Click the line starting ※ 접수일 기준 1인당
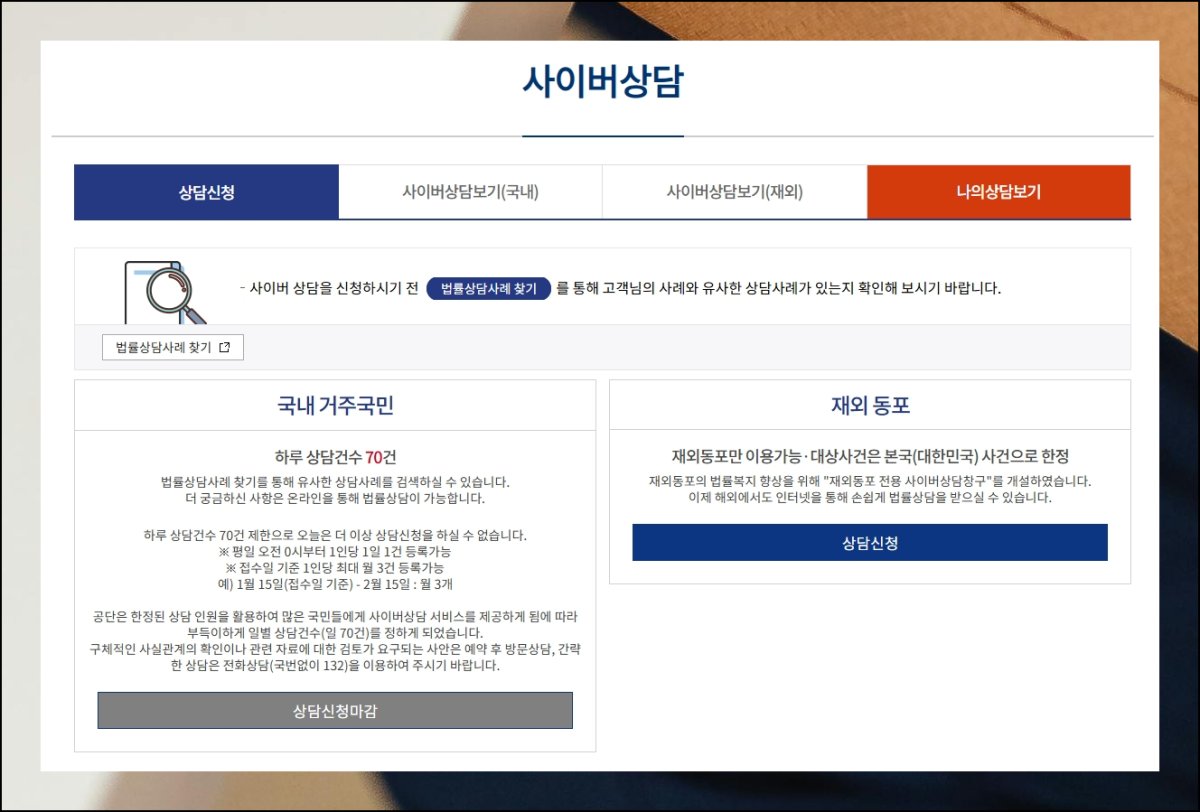 click(335, 568)
